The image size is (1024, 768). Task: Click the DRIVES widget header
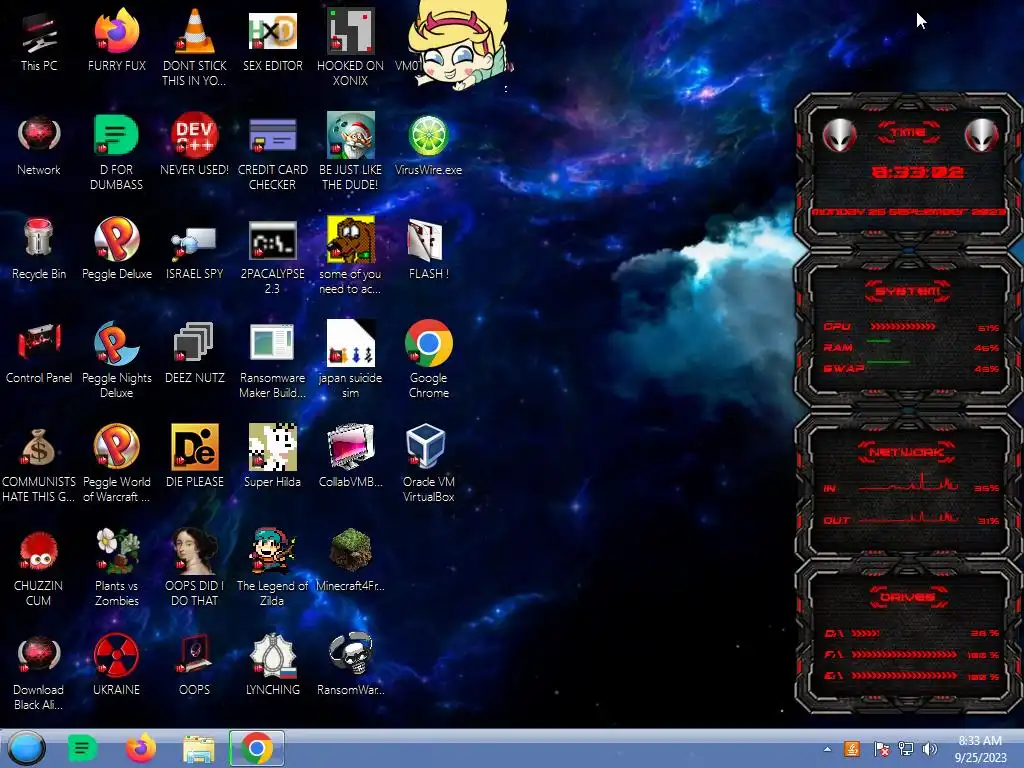908,597
